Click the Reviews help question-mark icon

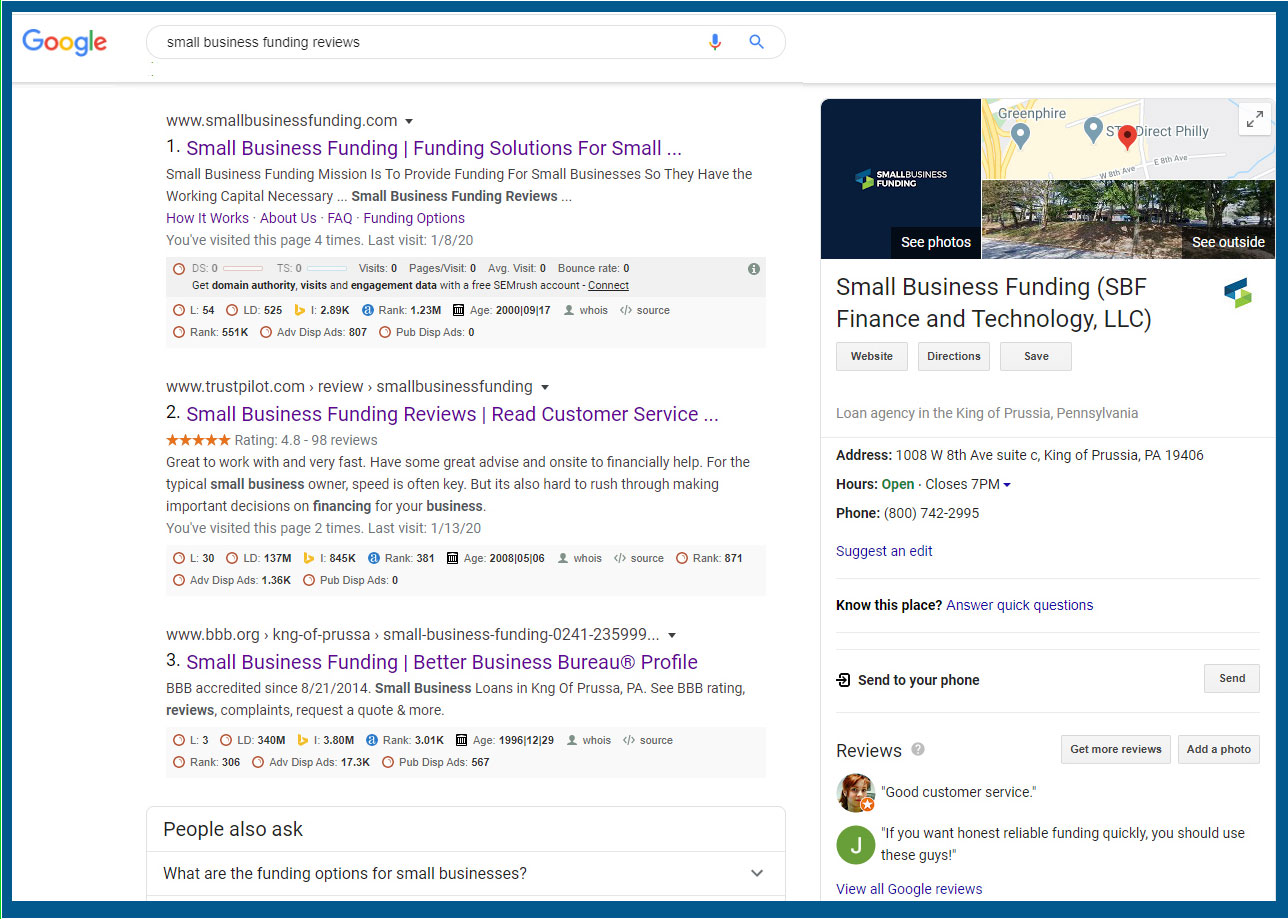pyautogui.click(x=917, y=749)
